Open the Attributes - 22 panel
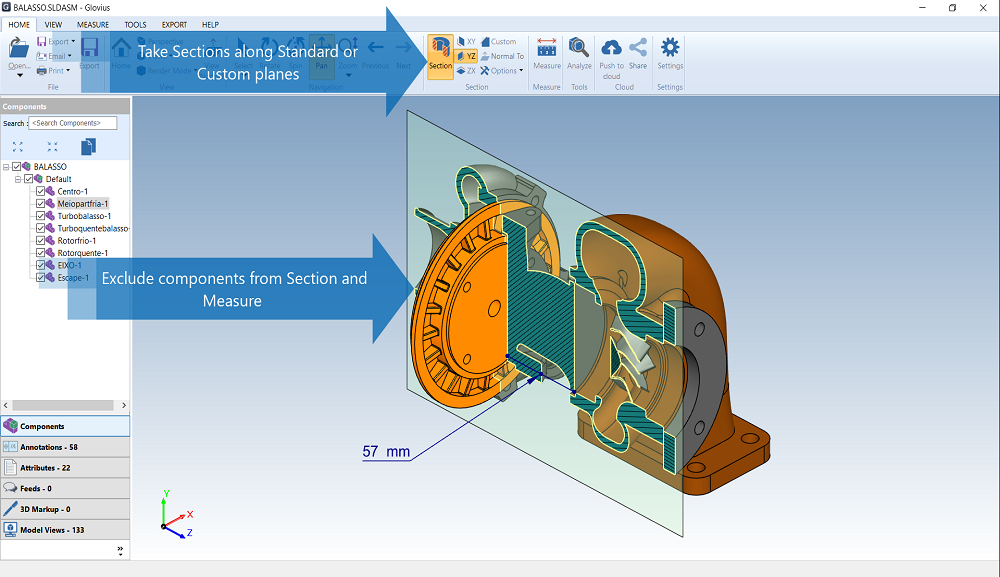 (x=65, y=467)
